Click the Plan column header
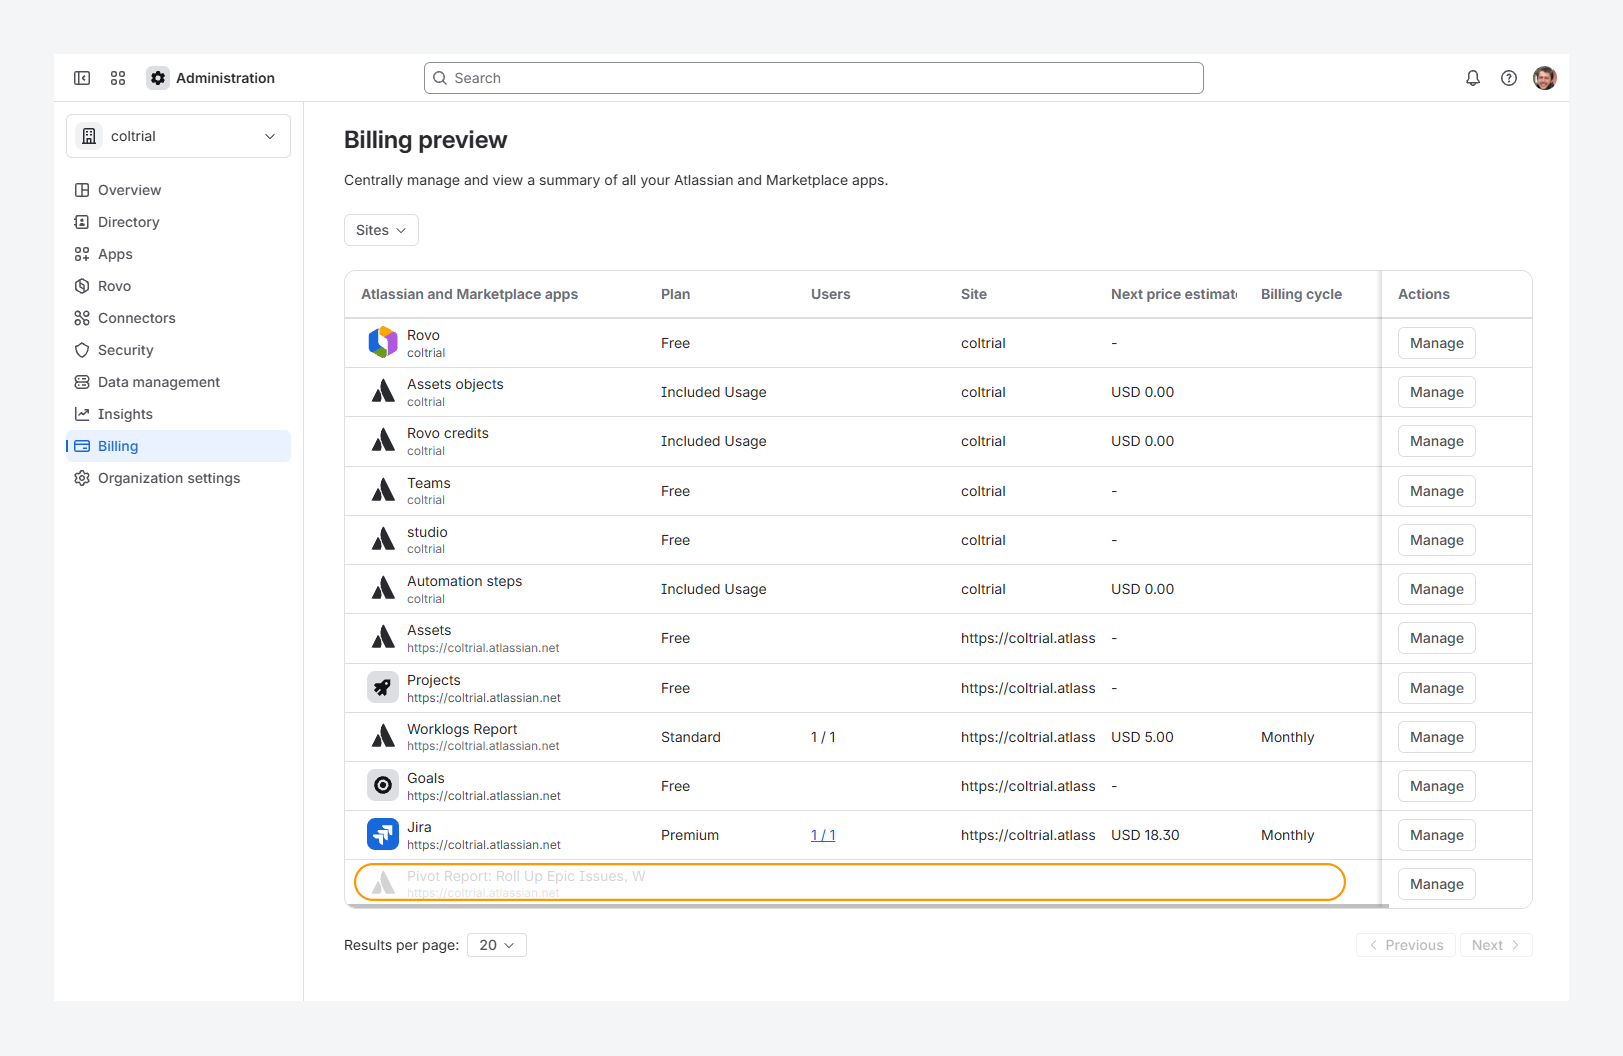Screen dimensions: 1623x1056 click(x=675, y=294)
